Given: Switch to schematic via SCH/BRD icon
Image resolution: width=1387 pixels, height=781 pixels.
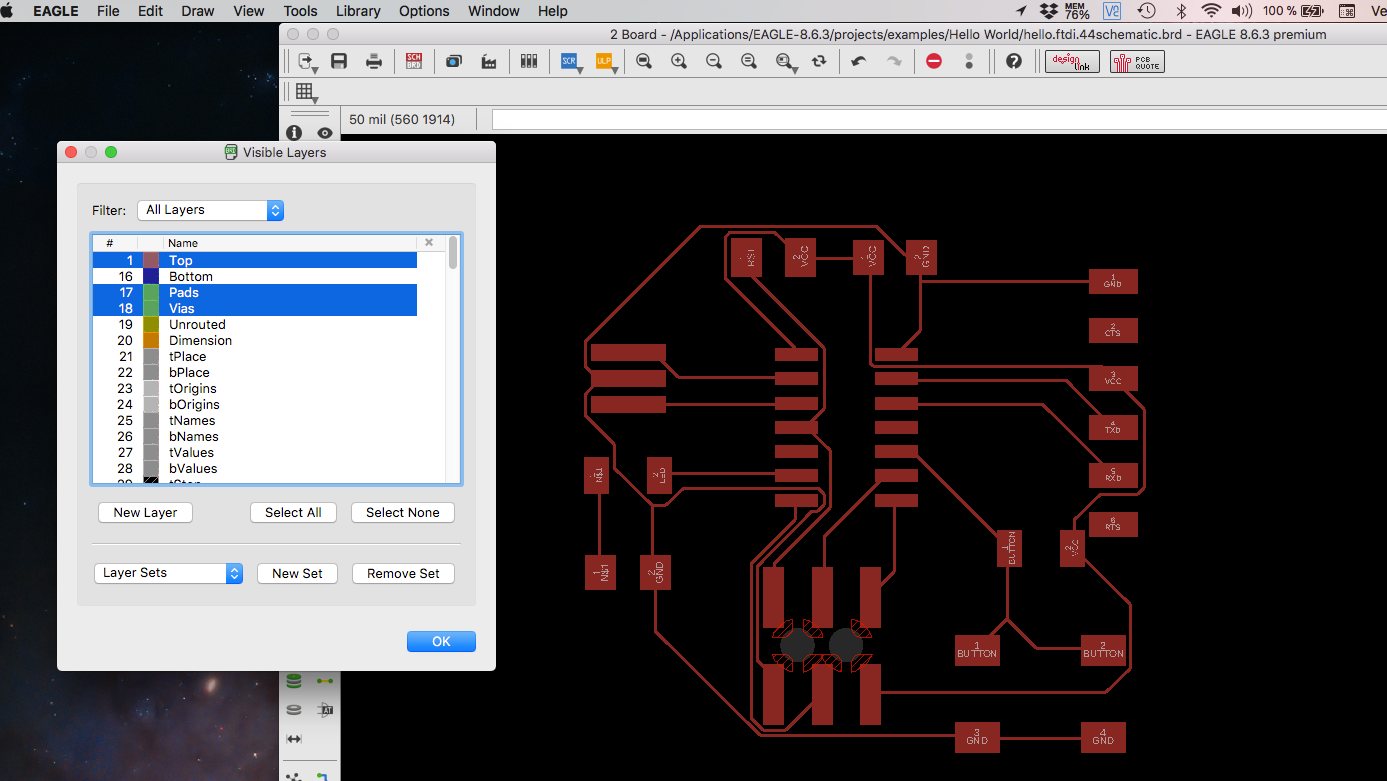Looking at the screenshot, I should point(414,61).
